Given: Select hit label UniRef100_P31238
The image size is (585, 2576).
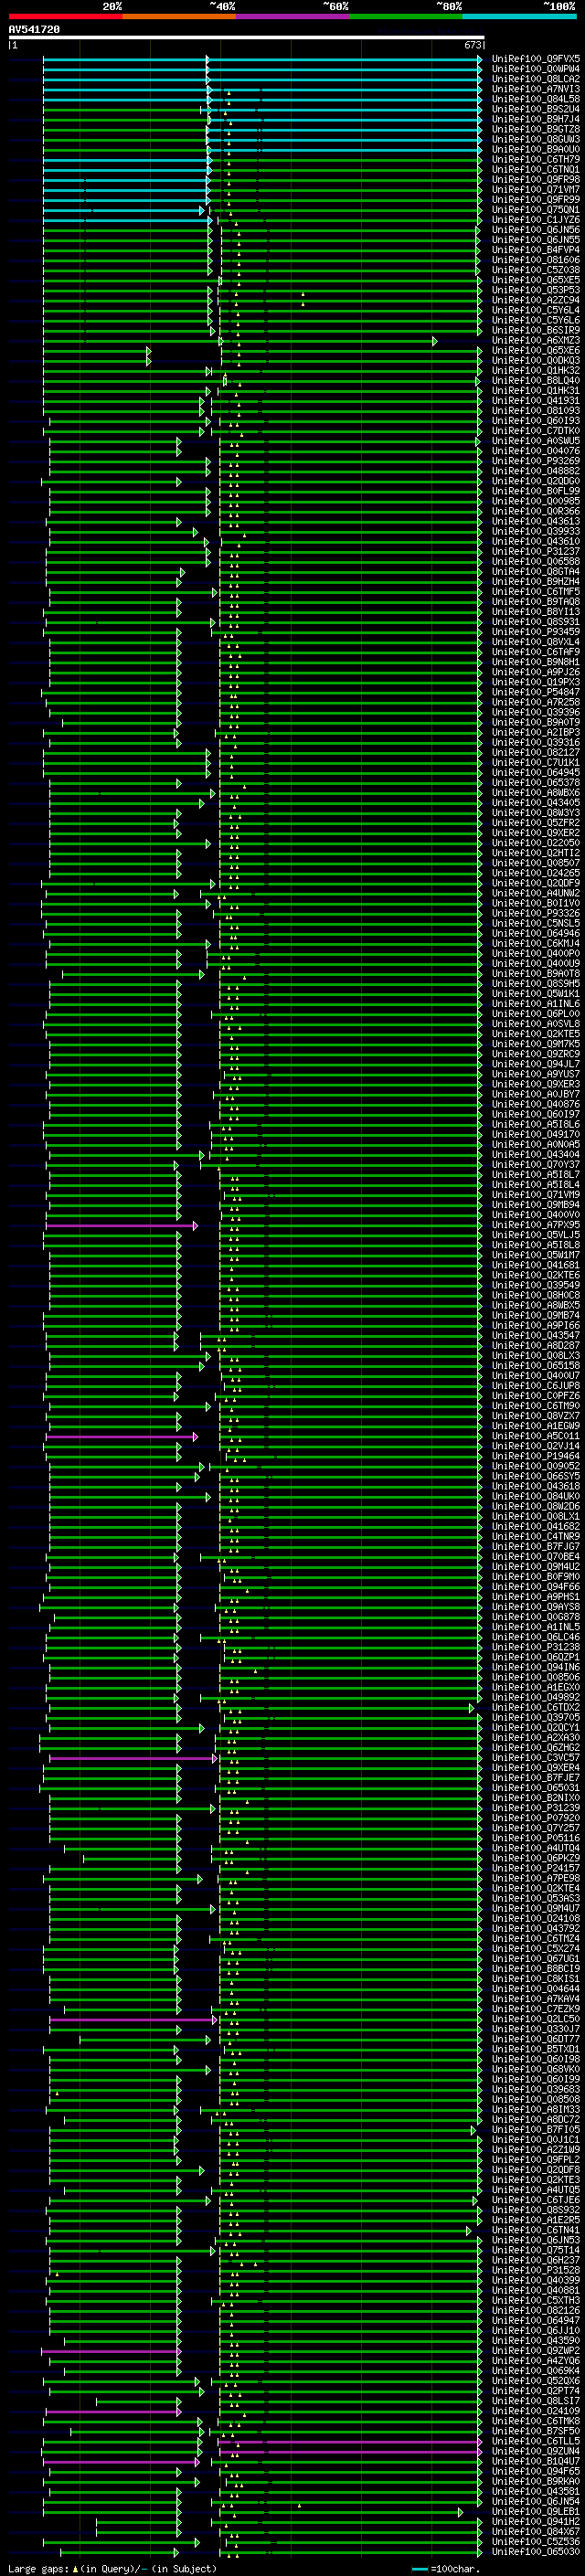Looking at the screenshot, I should click(x=536, y=1647).
